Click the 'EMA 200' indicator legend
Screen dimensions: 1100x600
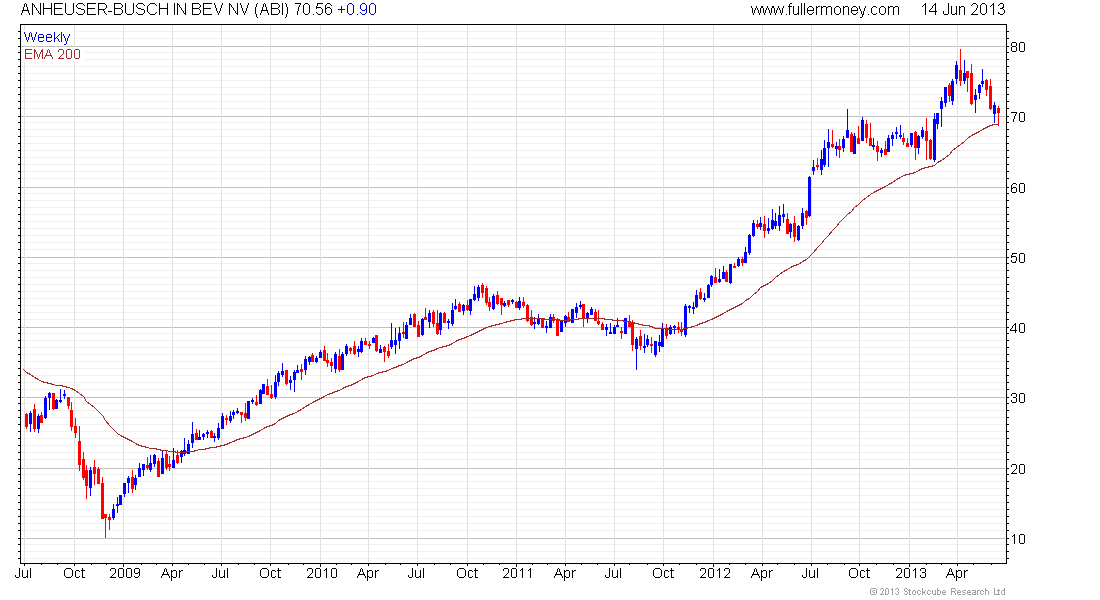pos(53,54)
